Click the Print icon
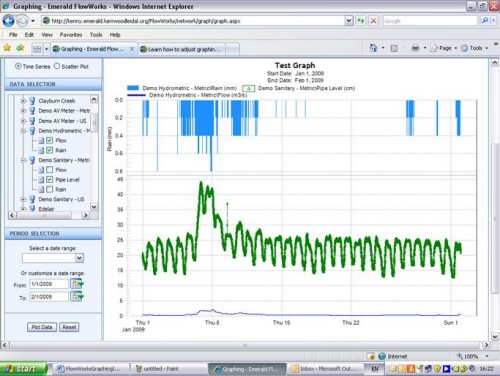The image size is (500, 376). coord(415,48)
